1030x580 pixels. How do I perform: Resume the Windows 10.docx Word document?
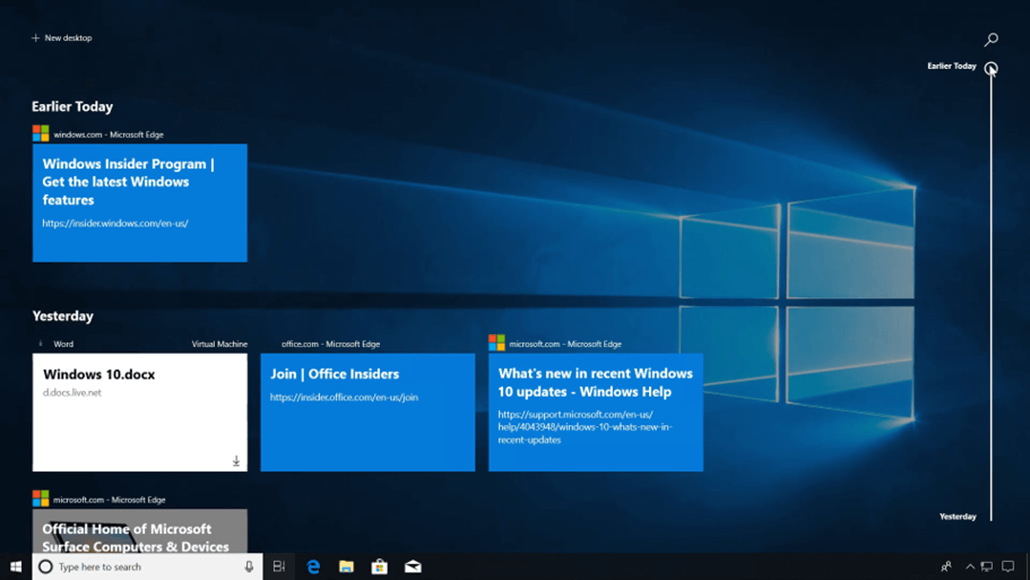(139, 410)
